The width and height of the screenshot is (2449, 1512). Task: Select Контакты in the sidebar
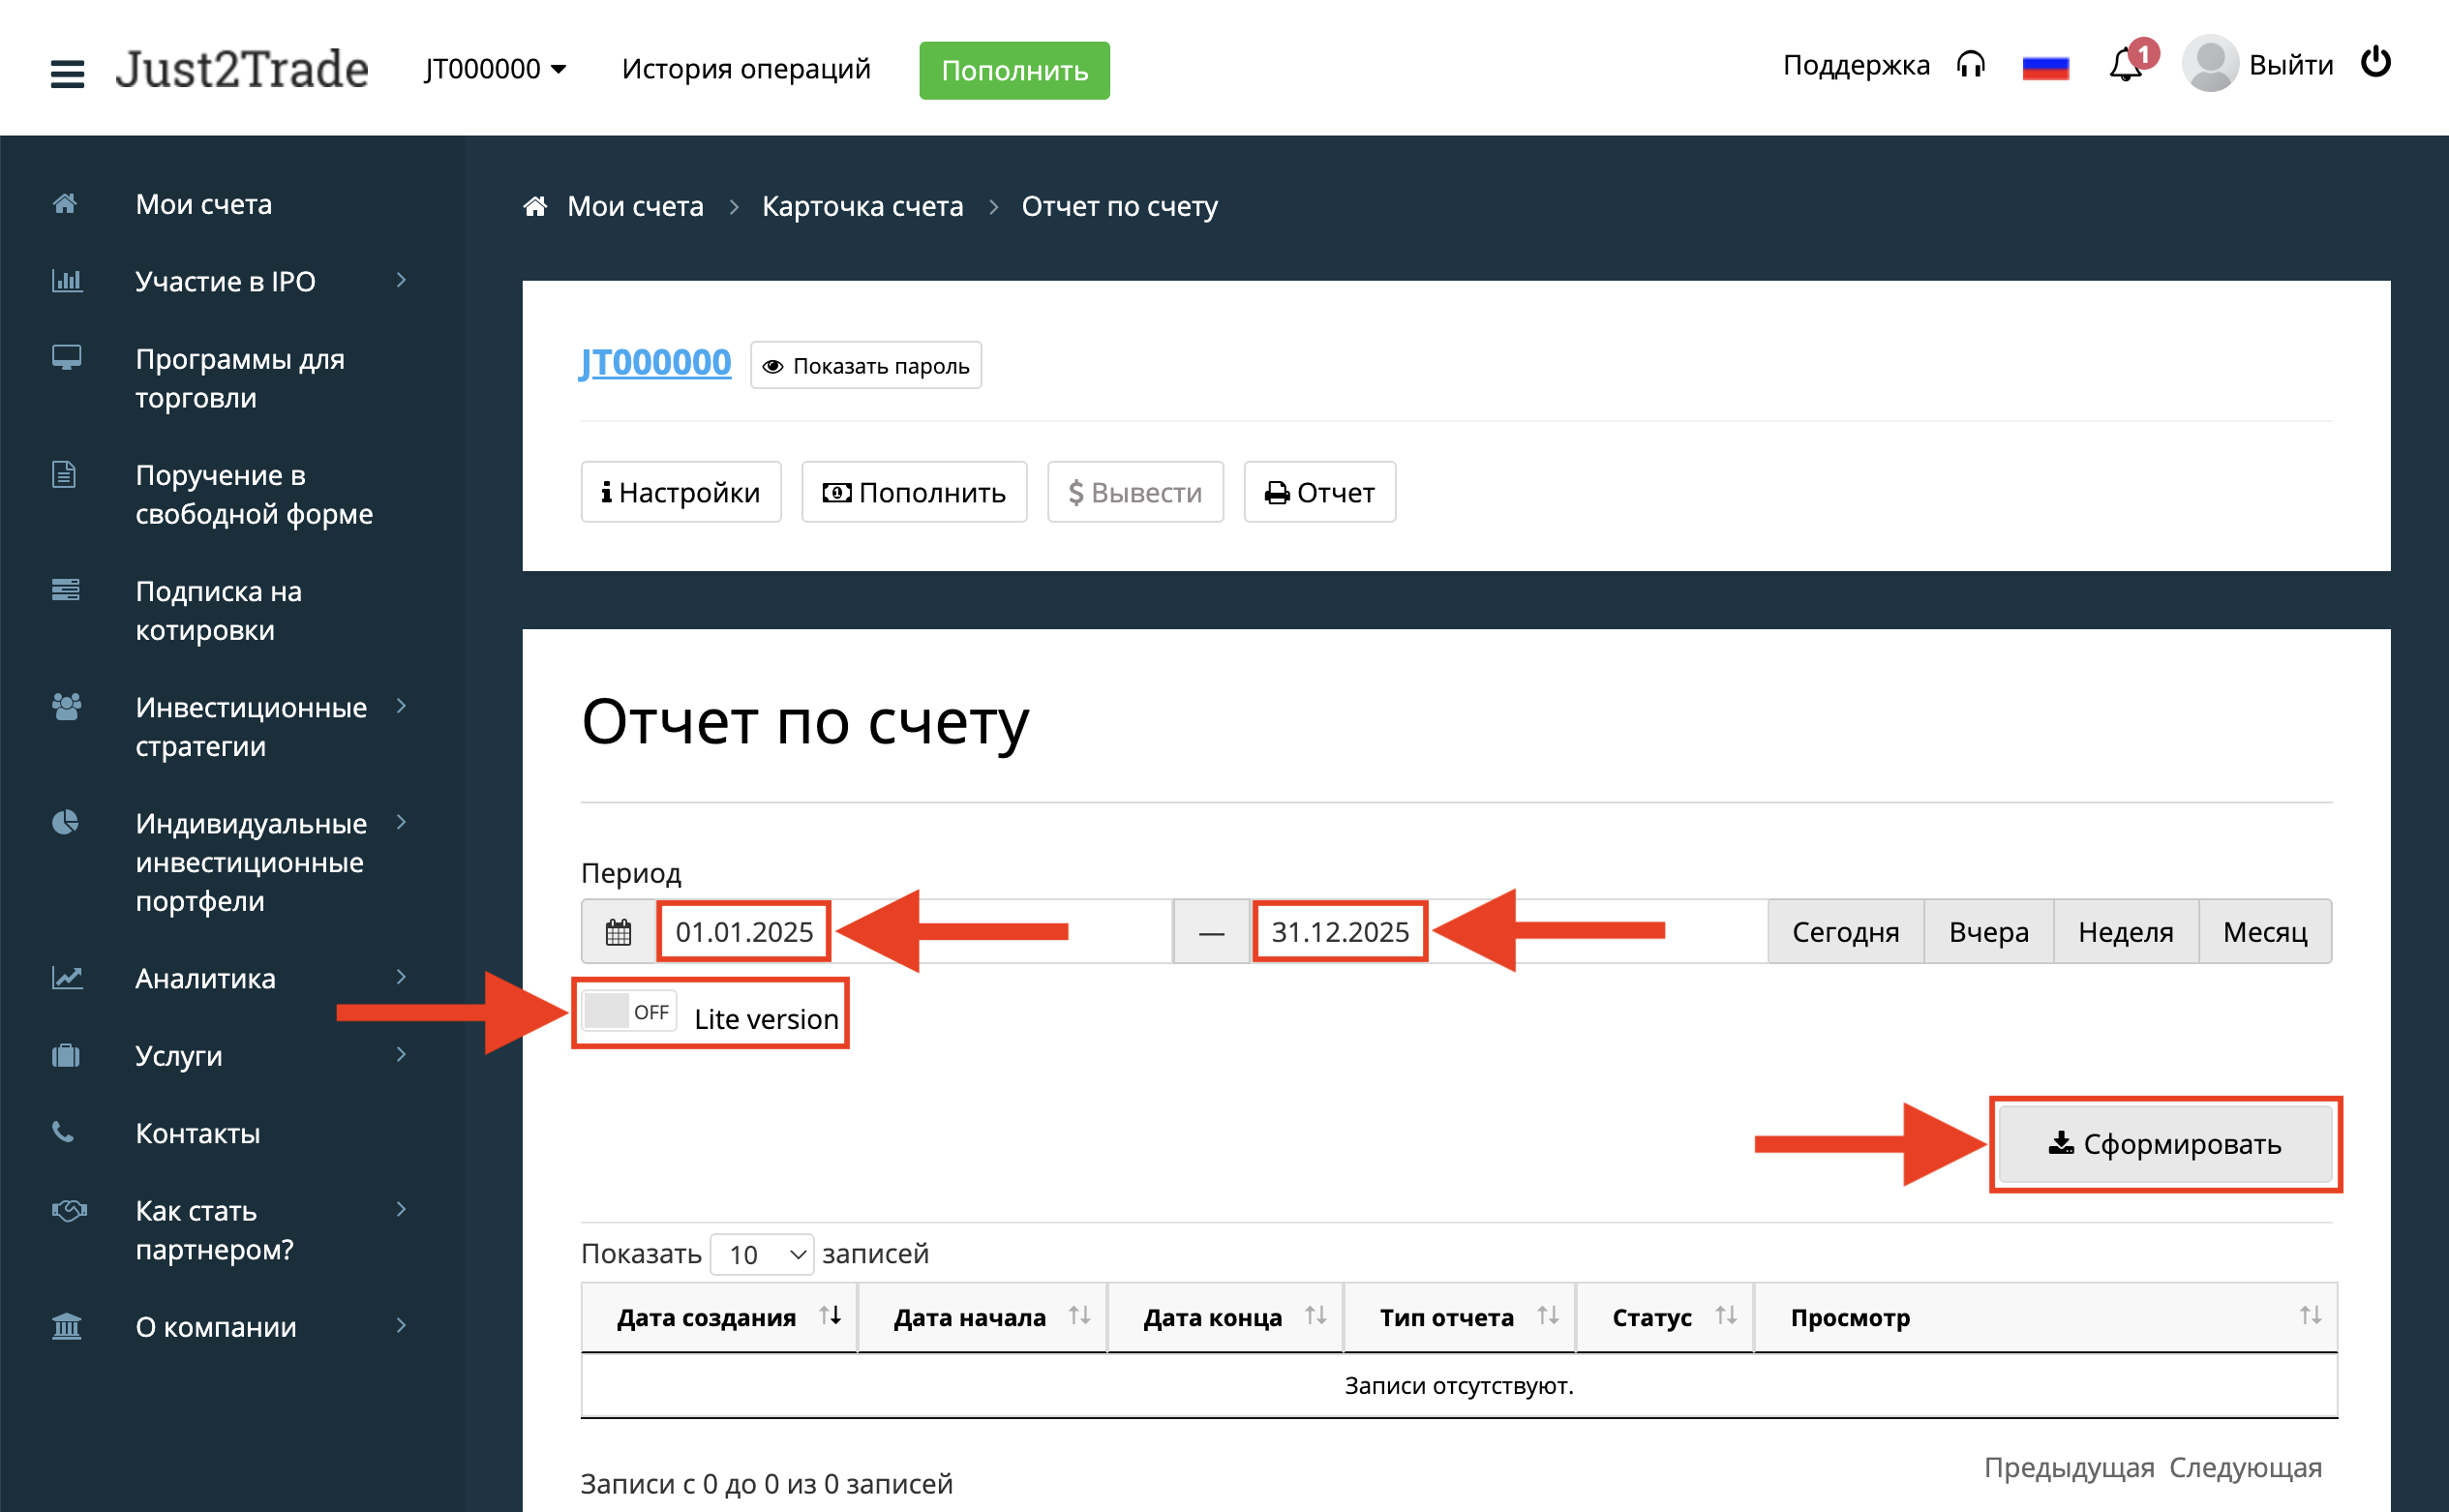[x=198, y=1133]
